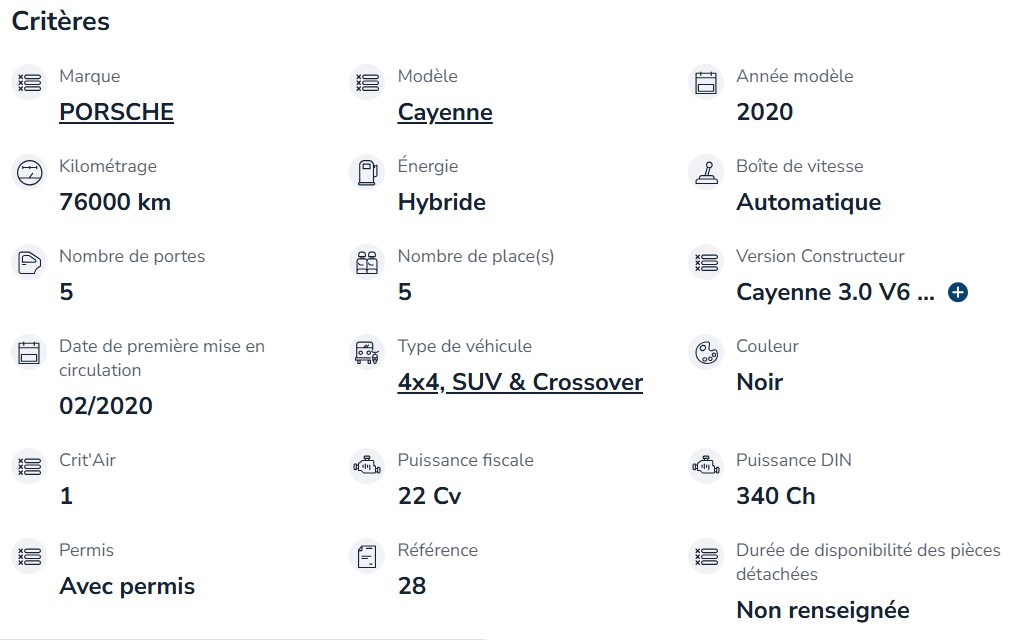This screenshot has height=640, width=1018.
Task: Follow the 4x4, SUV & Crossover link
Action: 520,382
